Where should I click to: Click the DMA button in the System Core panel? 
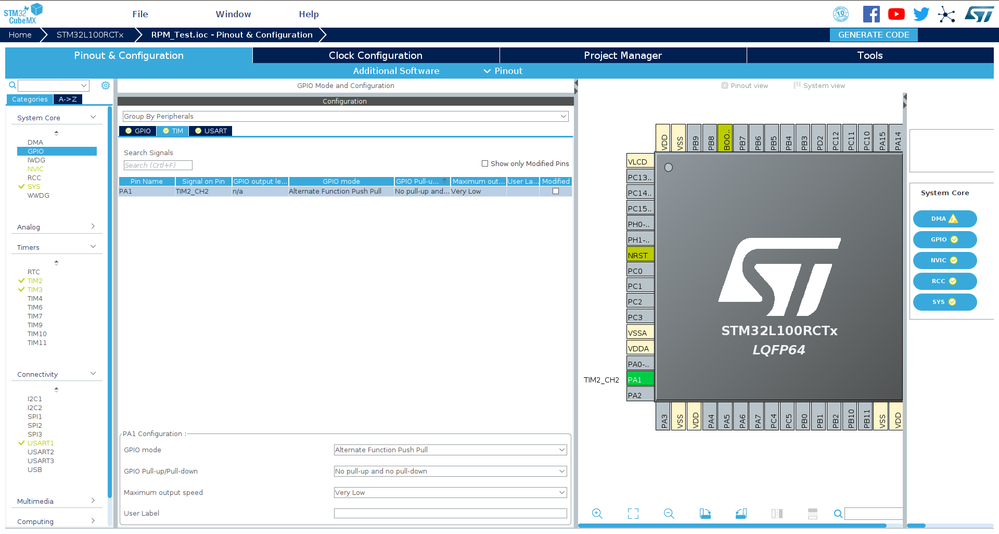945,219
